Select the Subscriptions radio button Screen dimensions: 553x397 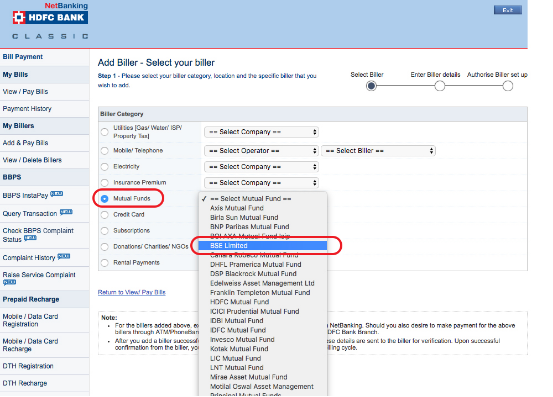pos(104,231)
